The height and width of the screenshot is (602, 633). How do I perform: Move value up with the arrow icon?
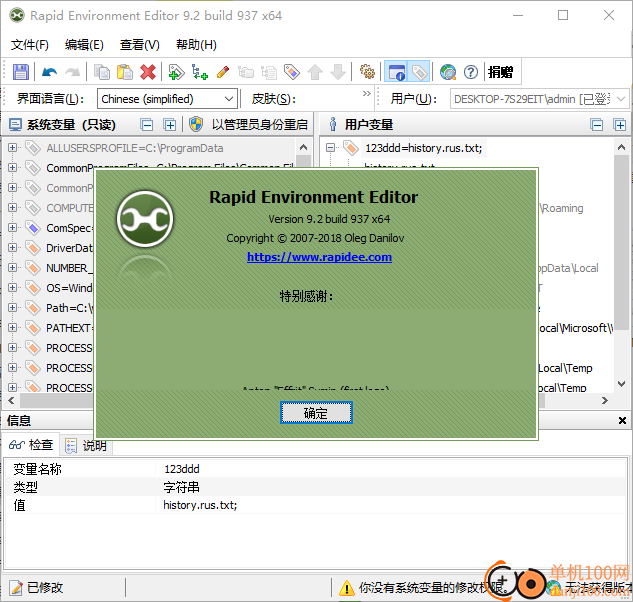315,72
